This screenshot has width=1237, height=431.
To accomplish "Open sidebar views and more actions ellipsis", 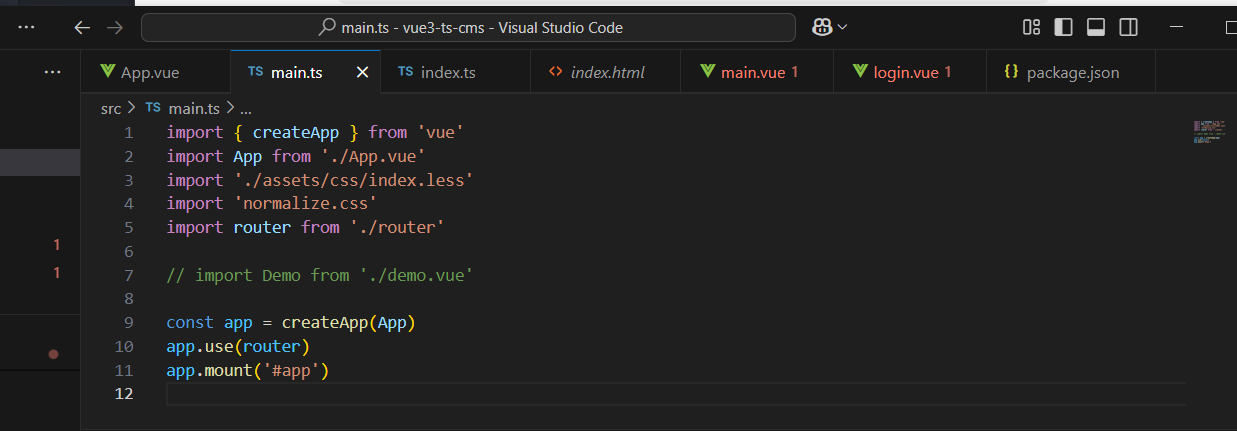I will [52, 72].
